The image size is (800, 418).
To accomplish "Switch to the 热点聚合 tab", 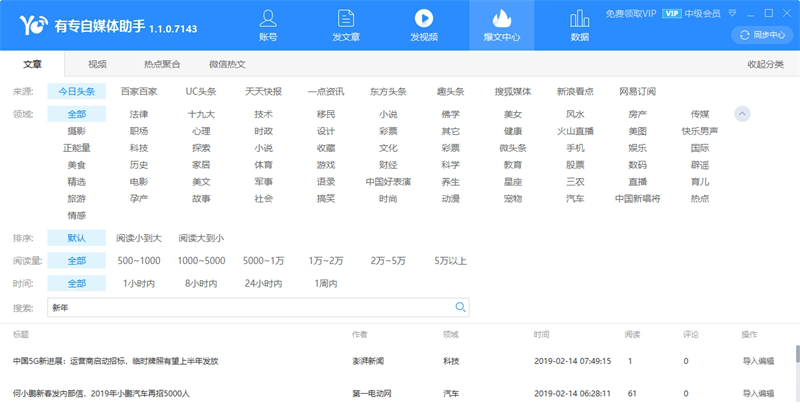I will [x=162, y=64].
